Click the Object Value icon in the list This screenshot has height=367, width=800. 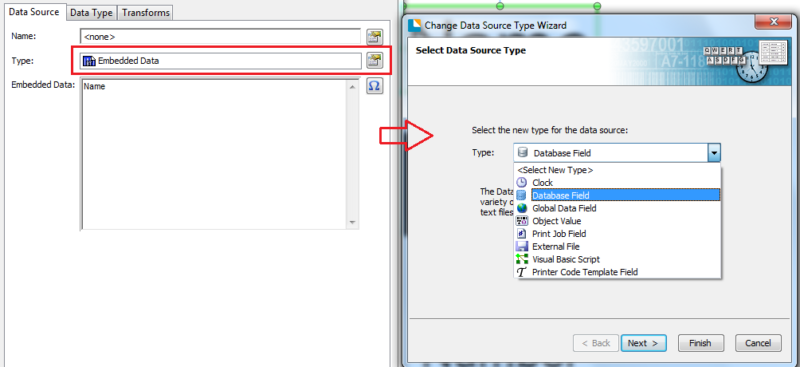521,221
